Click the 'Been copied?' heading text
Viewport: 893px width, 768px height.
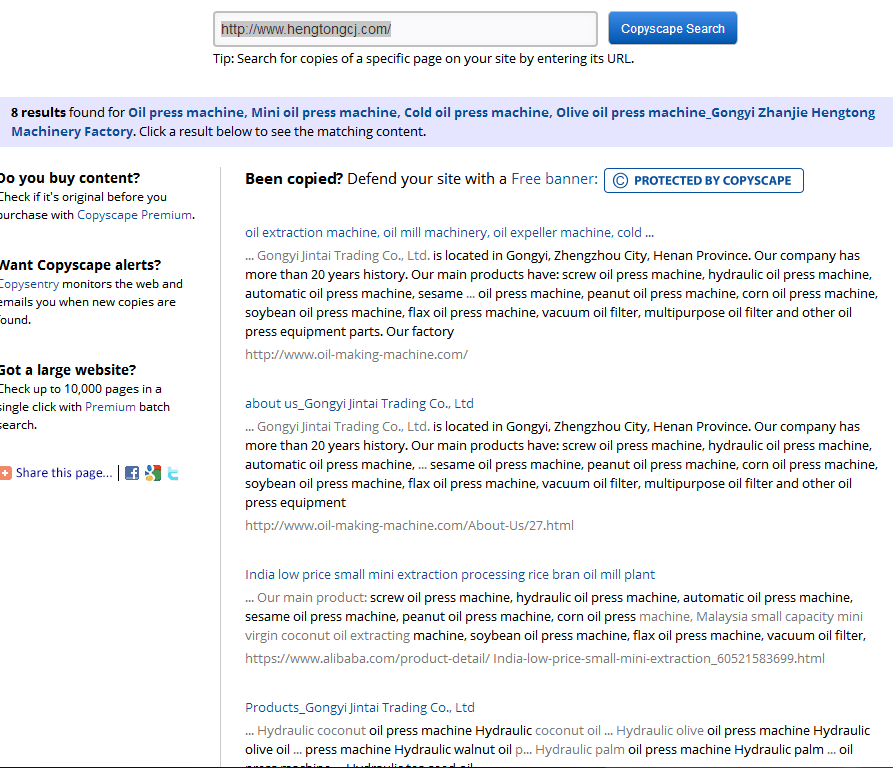(294, 179)
